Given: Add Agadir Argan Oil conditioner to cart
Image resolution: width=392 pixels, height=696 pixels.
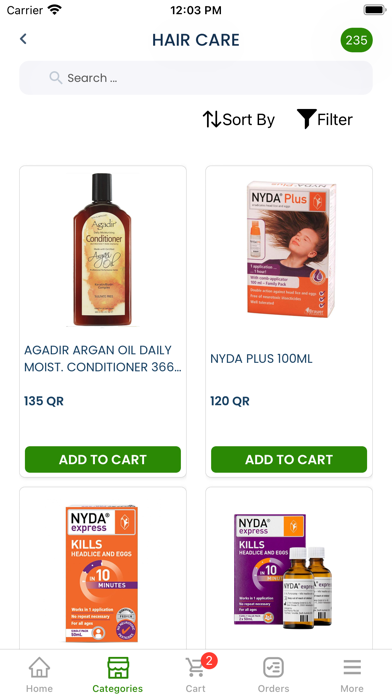Looking at the screenshot, I should click(x=103, y=459).
